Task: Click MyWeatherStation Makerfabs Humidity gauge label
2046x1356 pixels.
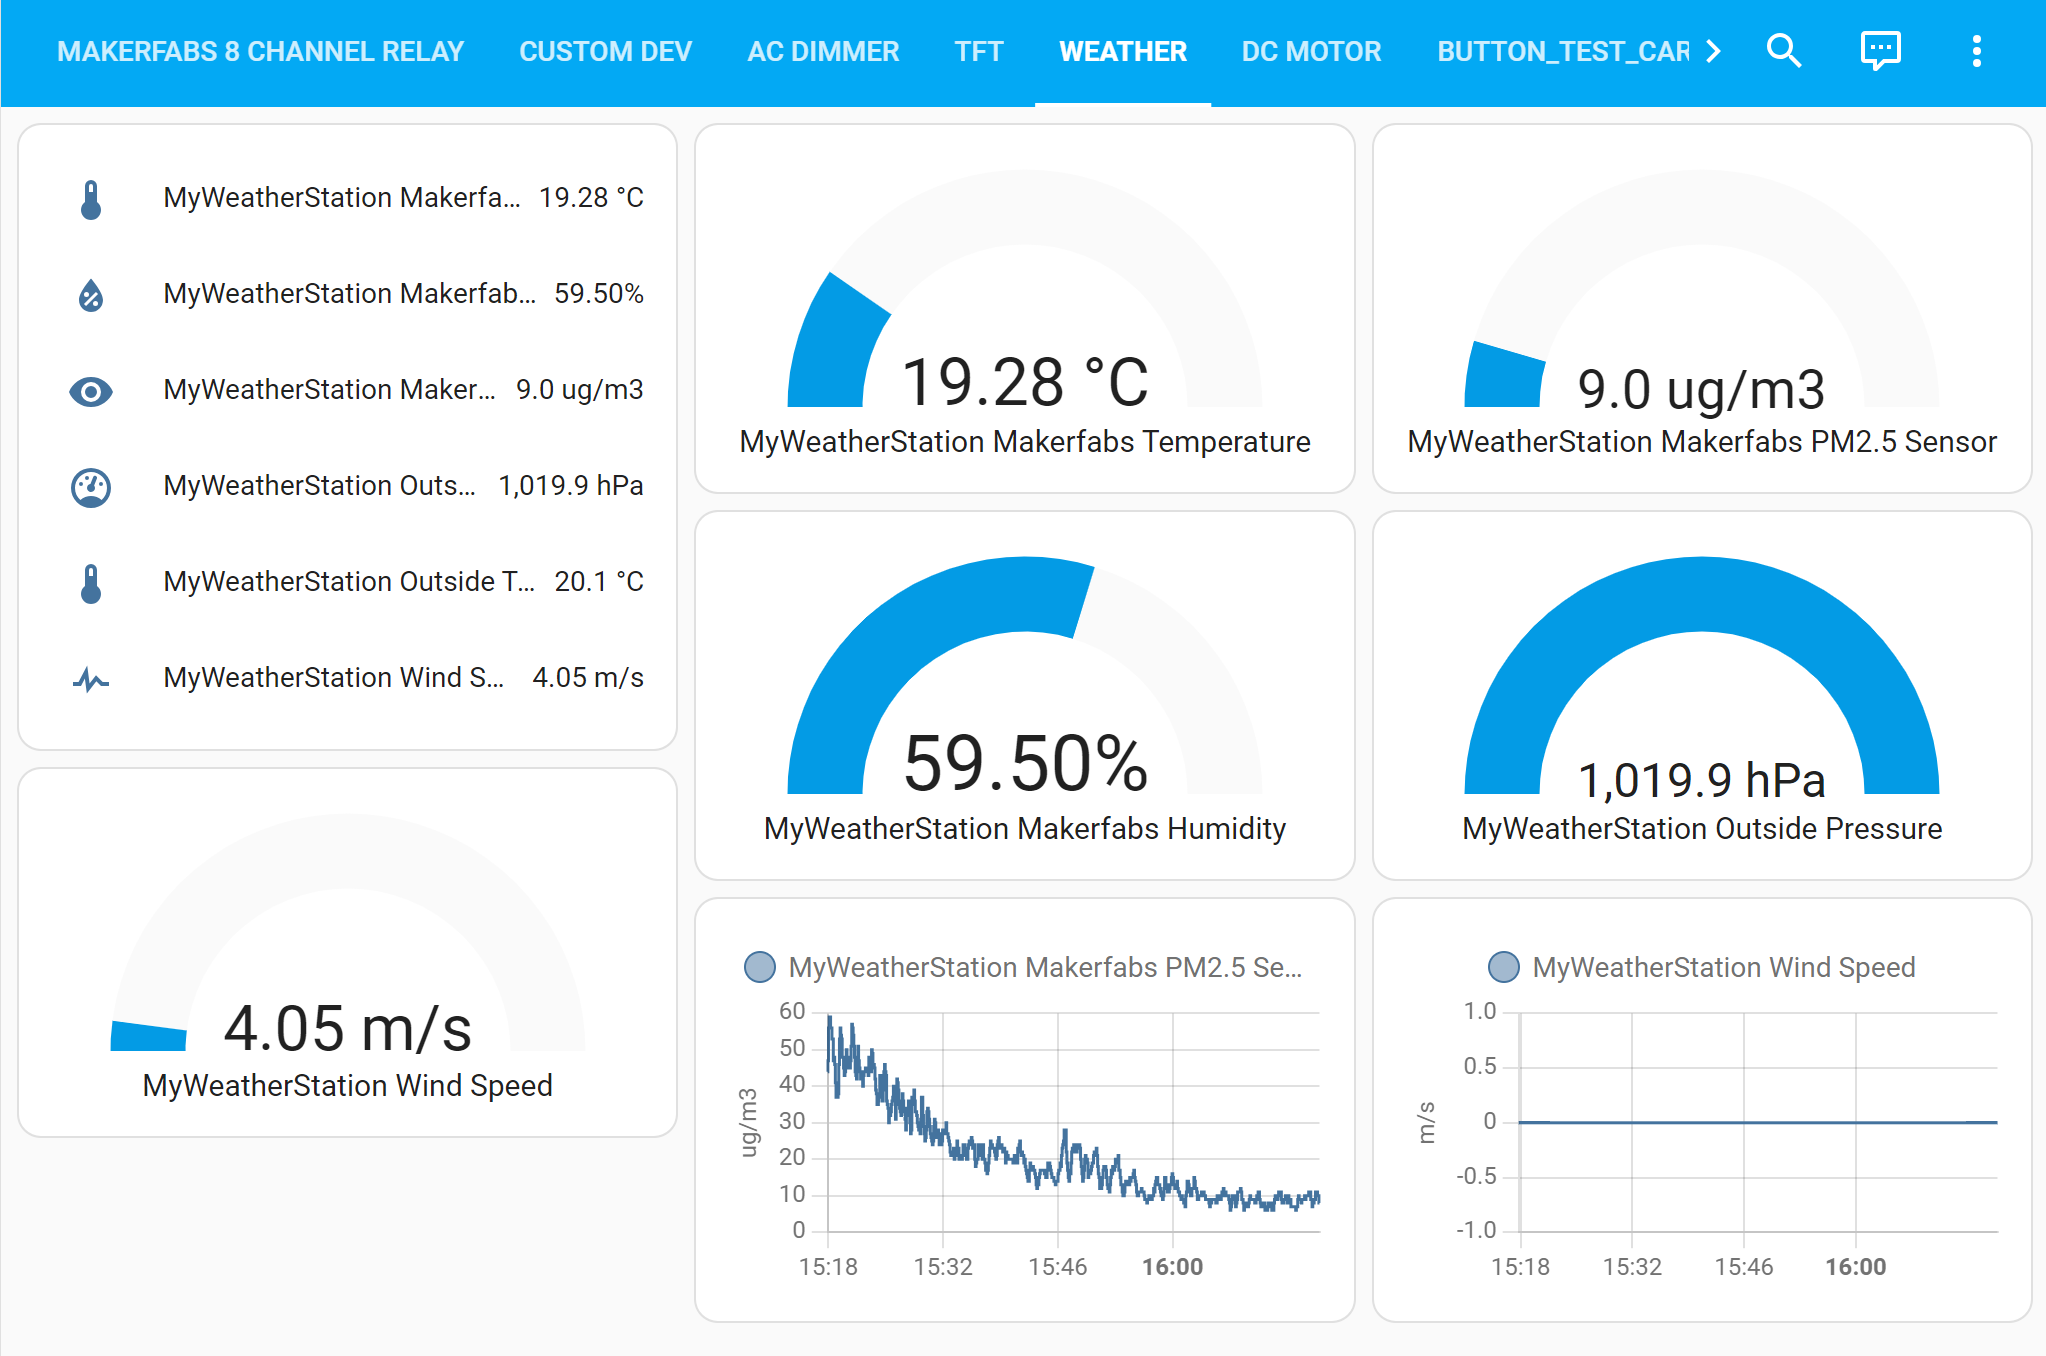Action: [x=1025, y=828]
